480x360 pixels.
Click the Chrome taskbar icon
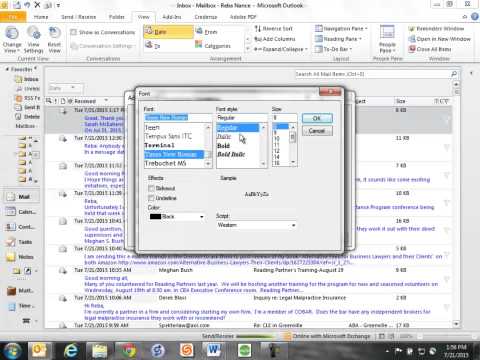coord(128,351)
